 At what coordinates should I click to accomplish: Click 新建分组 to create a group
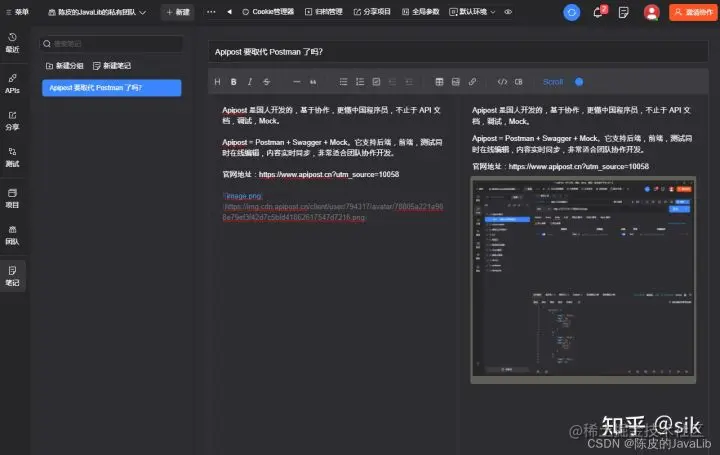[x=65, y=66]
